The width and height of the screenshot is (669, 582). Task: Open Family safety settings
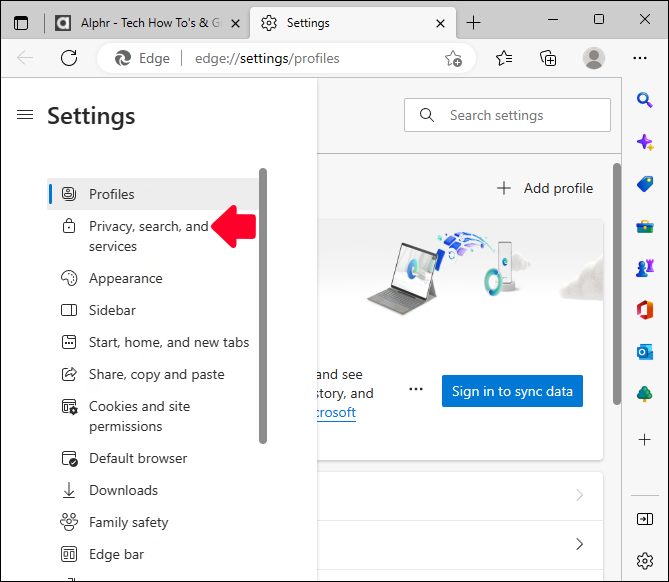point(153,522)
